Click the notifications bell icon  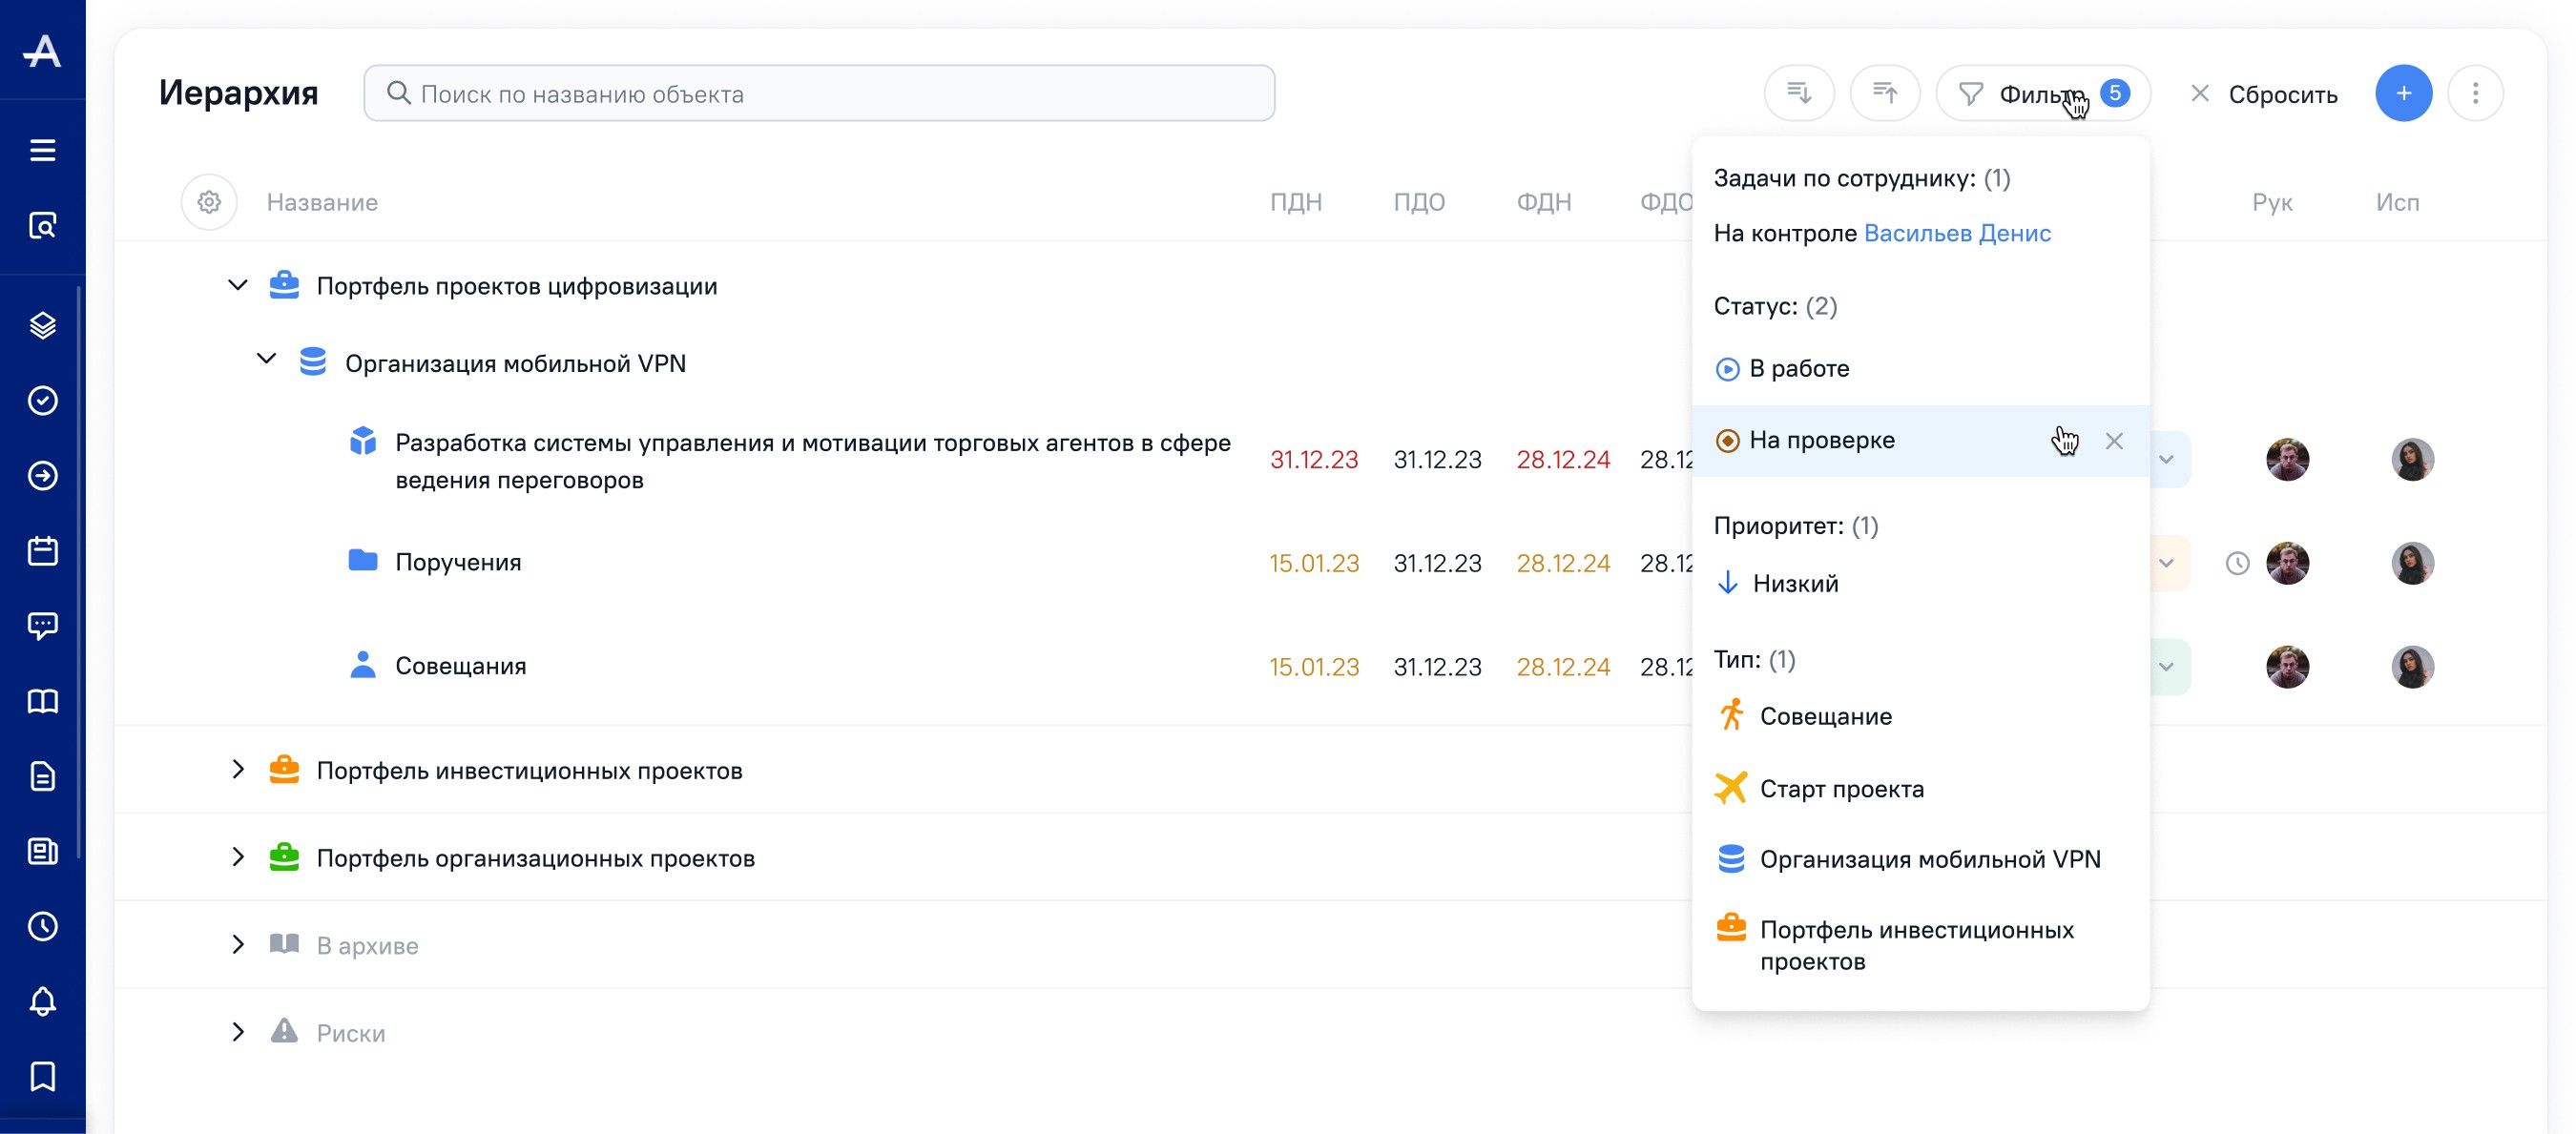click(42, 1001)
